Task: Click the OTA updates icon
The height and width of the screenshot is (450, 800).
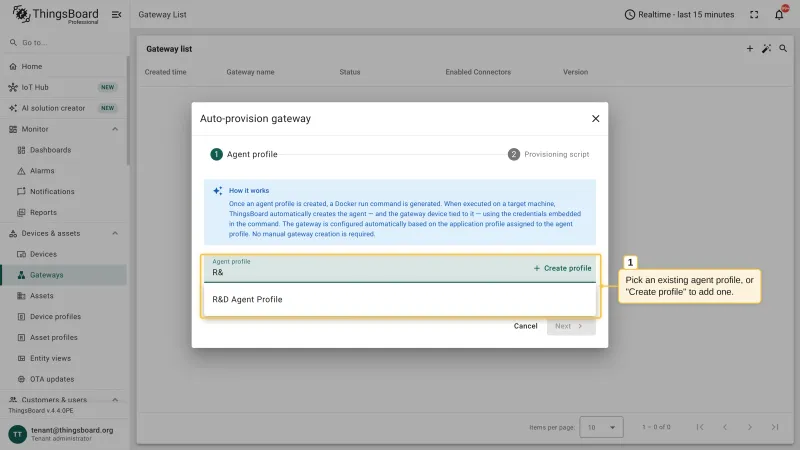Action: 21,379
